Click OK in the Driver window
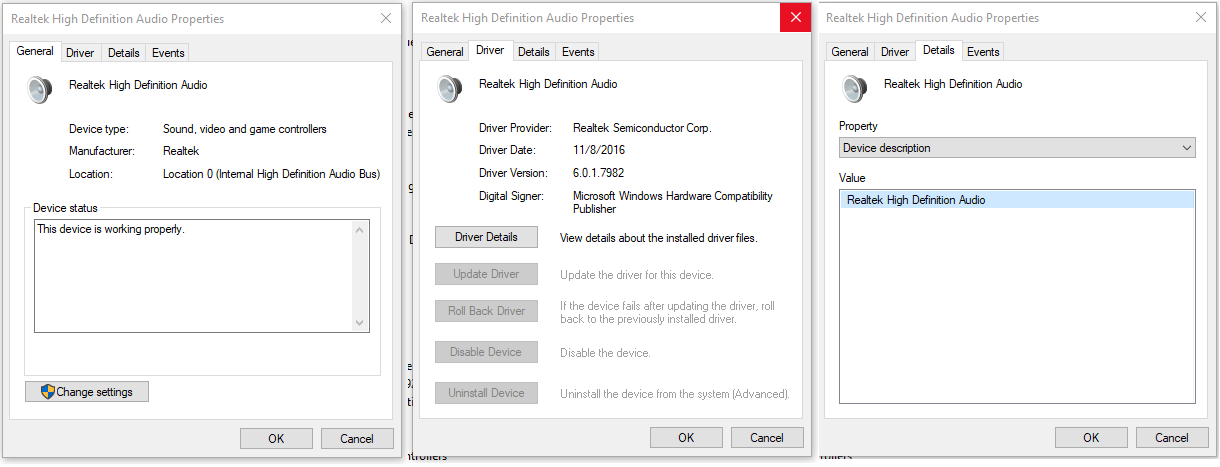 (686, 437)
